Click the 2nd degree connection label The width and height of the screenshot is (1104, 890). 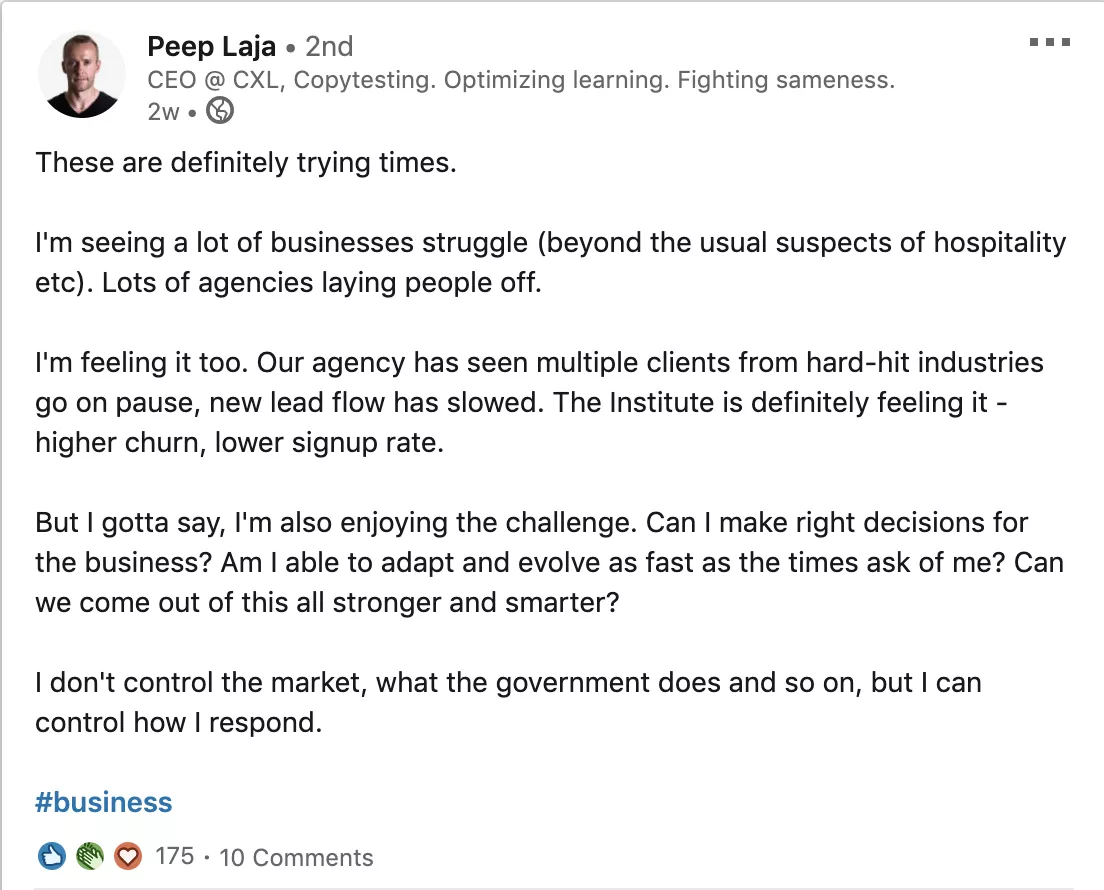pyautogui.click(x=329, y=46)
